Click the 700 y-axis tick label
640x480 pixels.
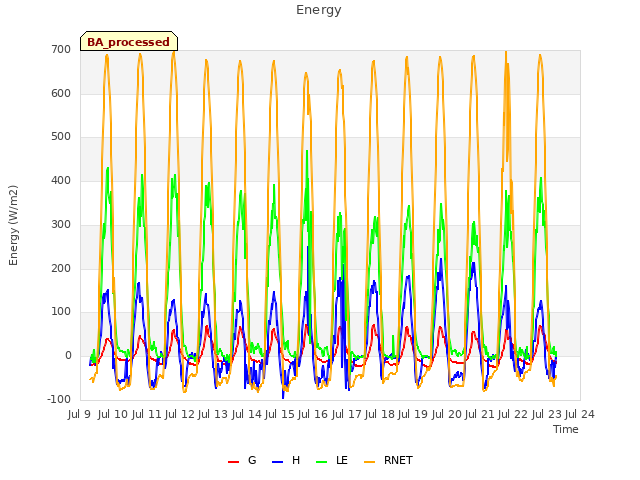coord(61,49)
